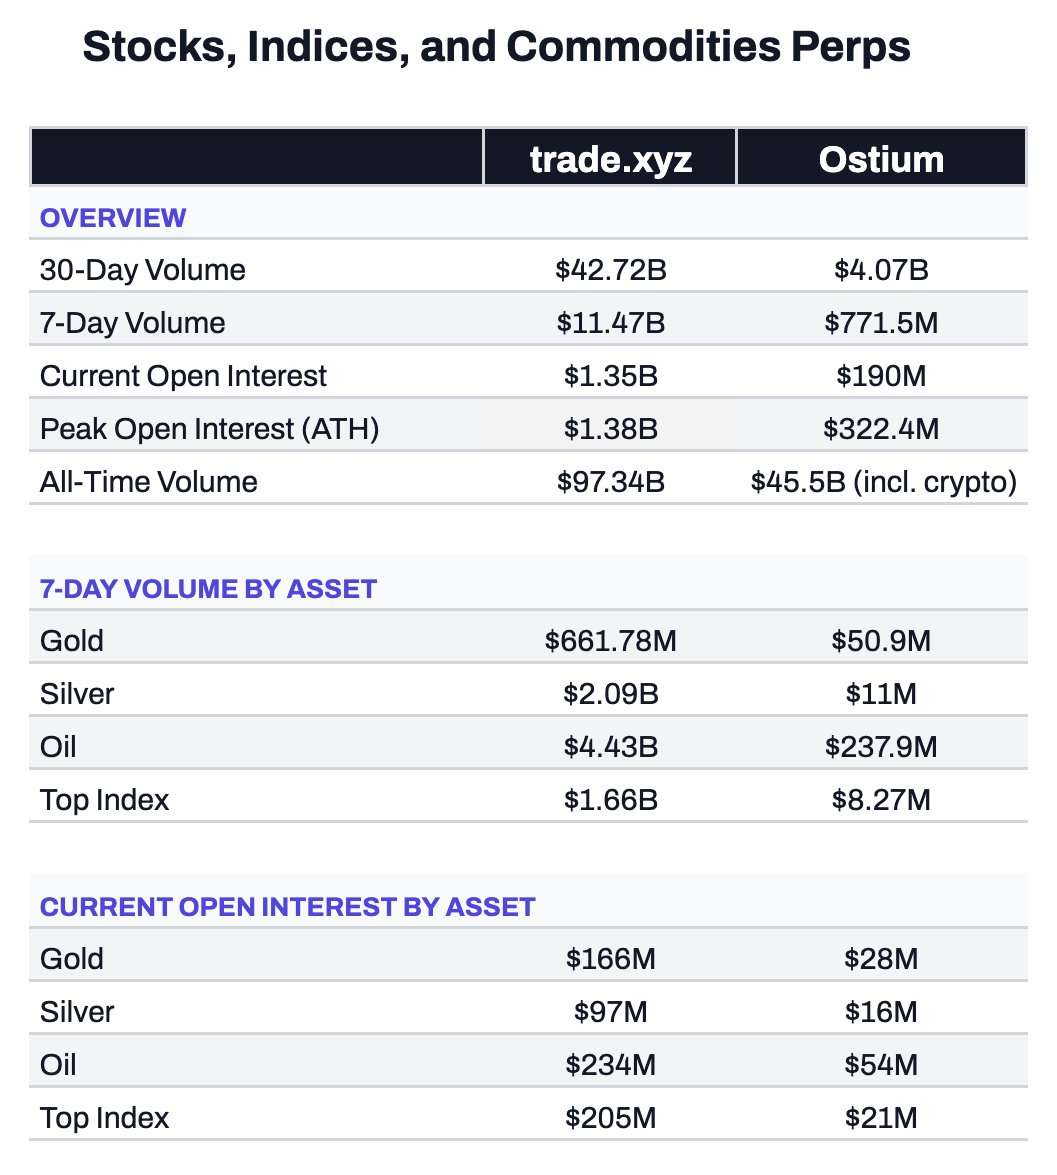
Task: Click the 30-Day Volume row label
Action: pos(142,270)
